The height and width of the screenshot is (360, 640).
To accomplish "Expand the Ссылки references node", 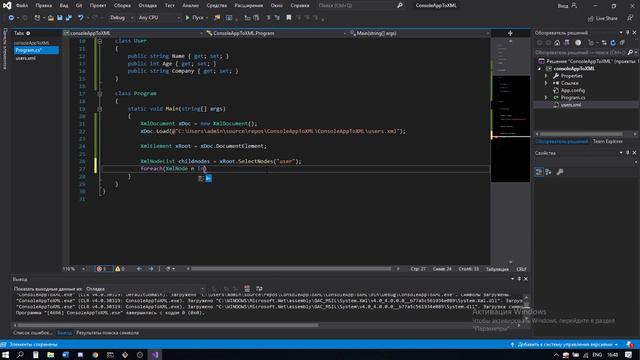I will point(546,83).
